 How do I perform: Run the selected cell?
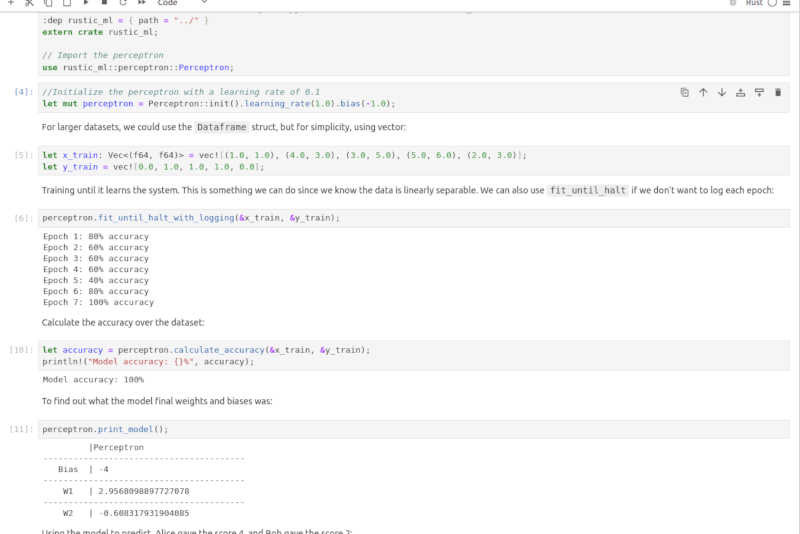point(86,3)
